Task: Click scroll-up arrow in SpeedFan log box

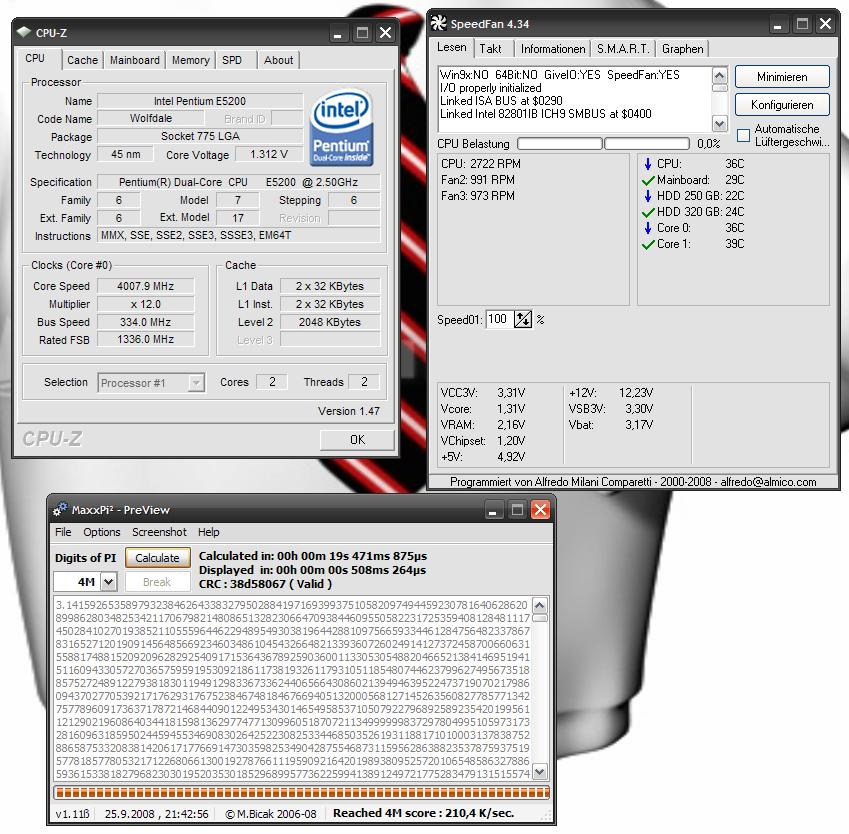Action: pyautogui.click(x=719, y=75)
